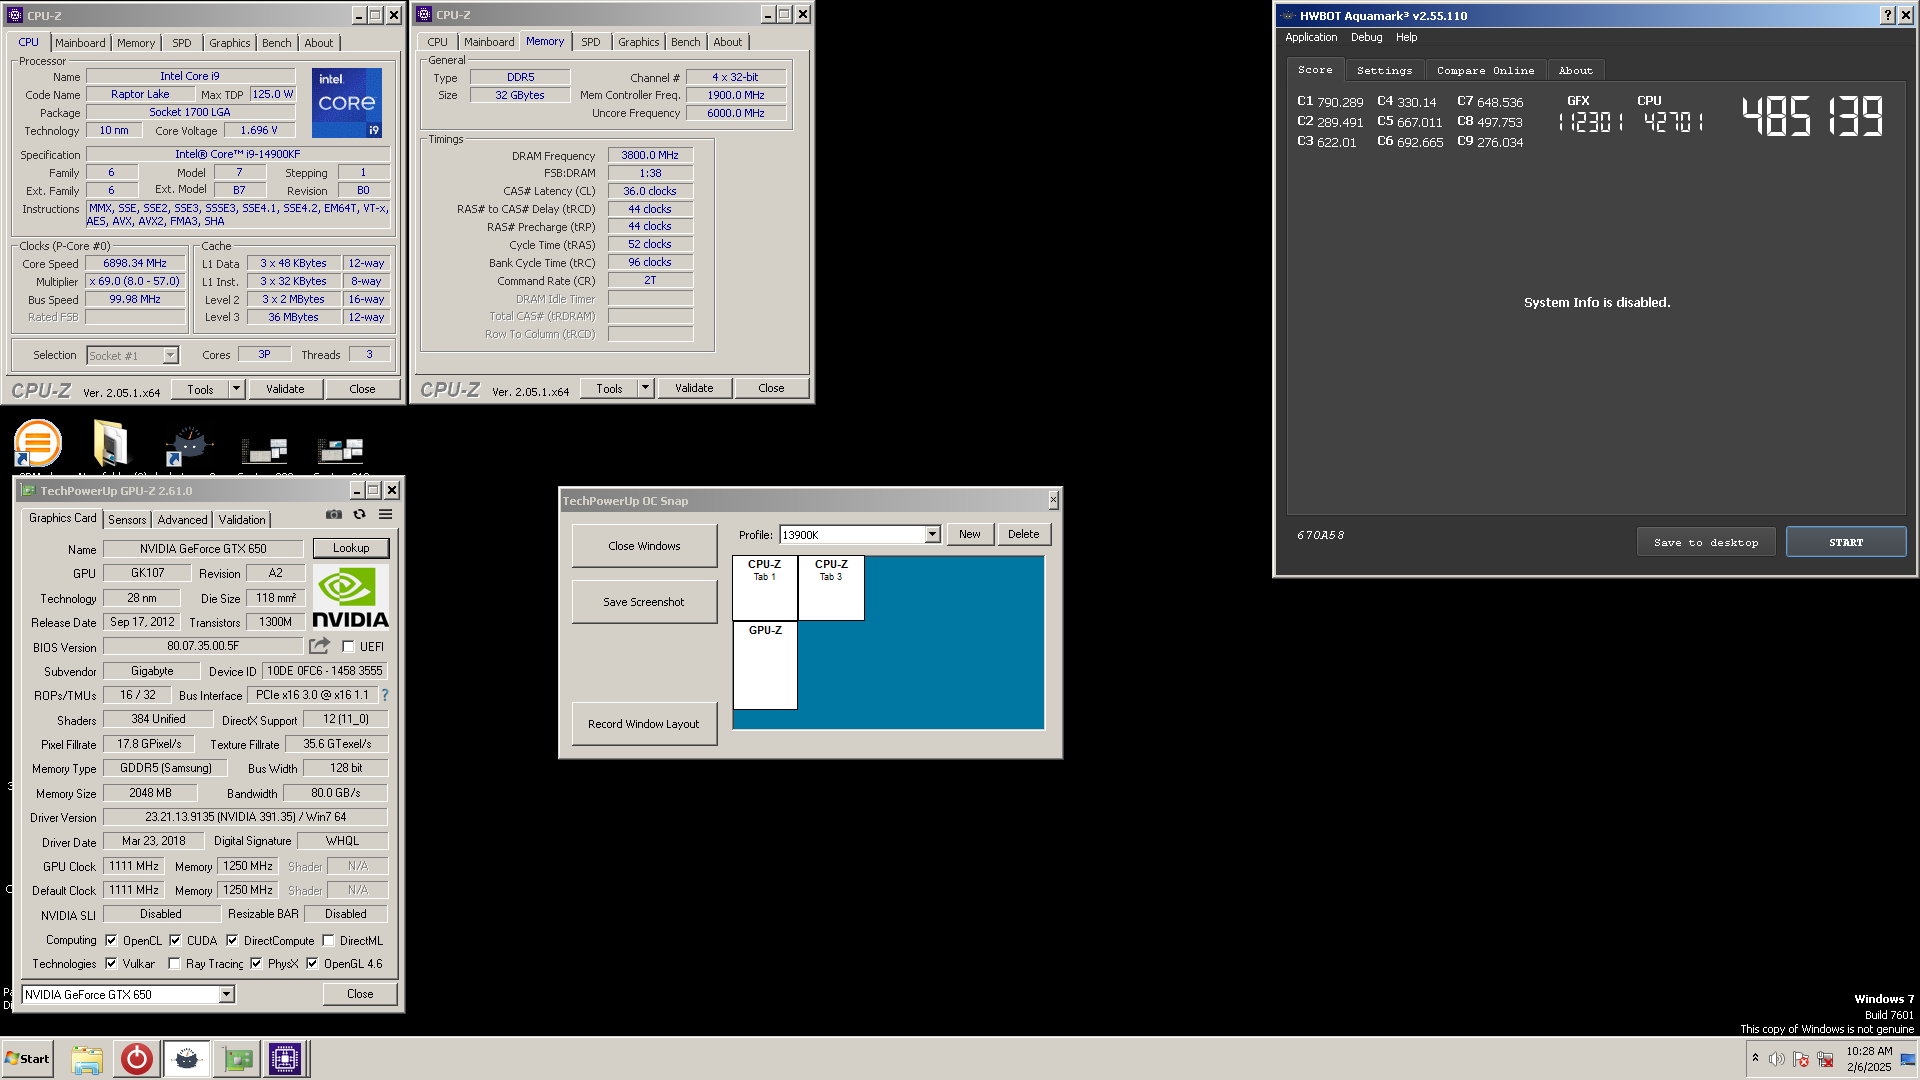
Task: Click Save to desktop in Aquamark
Action: [x=1706, y=542]
